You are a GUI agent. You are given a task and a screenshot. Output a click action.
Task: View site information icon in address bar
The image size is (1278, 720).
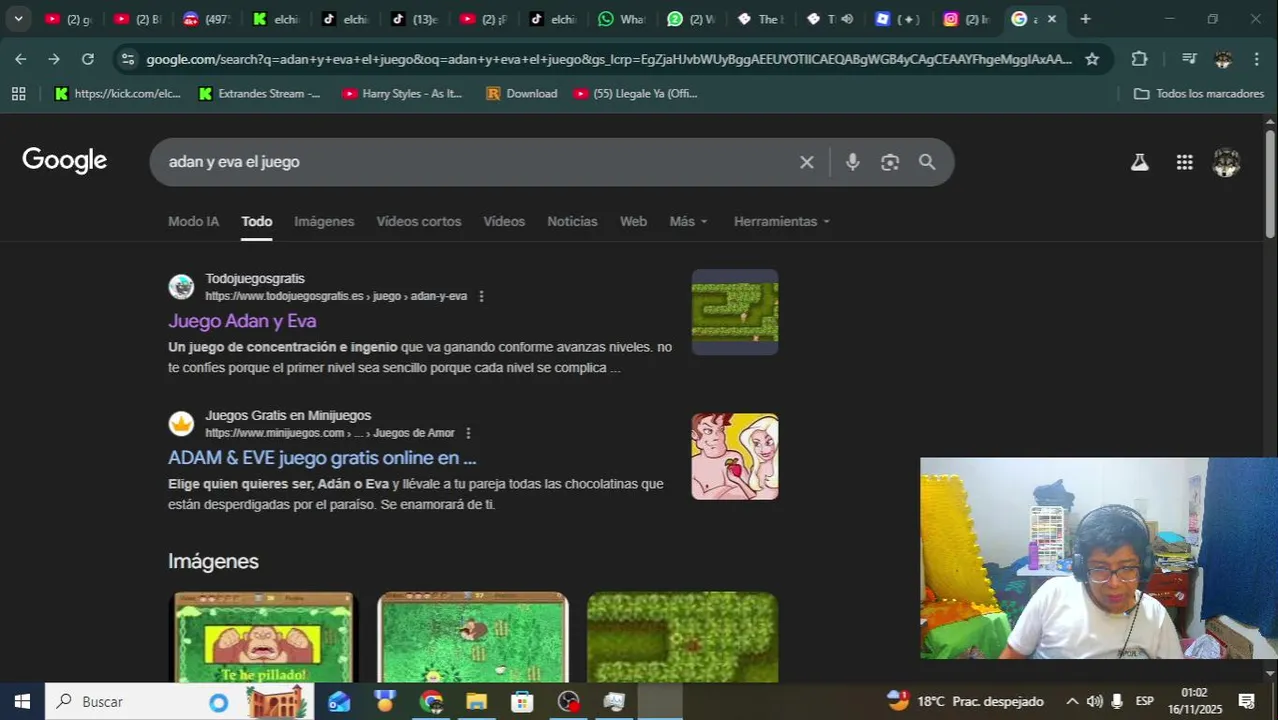(x=127, y=59)
